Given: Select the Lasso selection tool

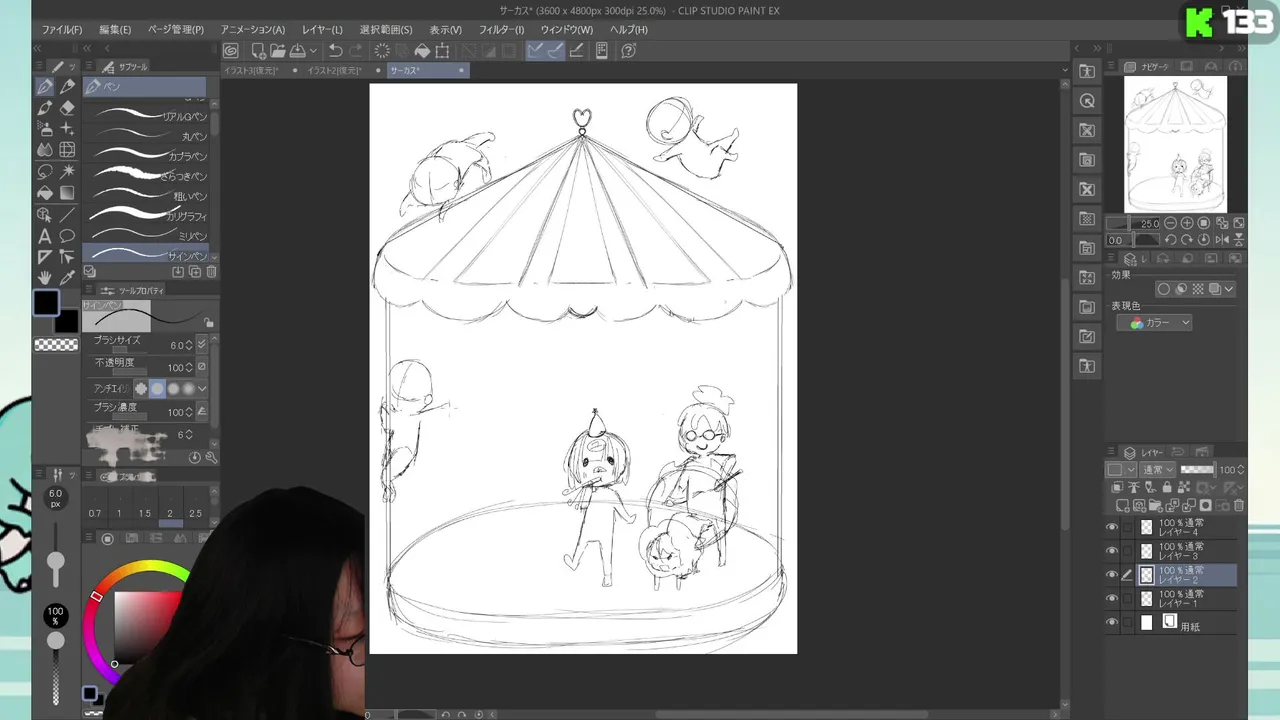Looking at the screenshot, I should point(45,172).
